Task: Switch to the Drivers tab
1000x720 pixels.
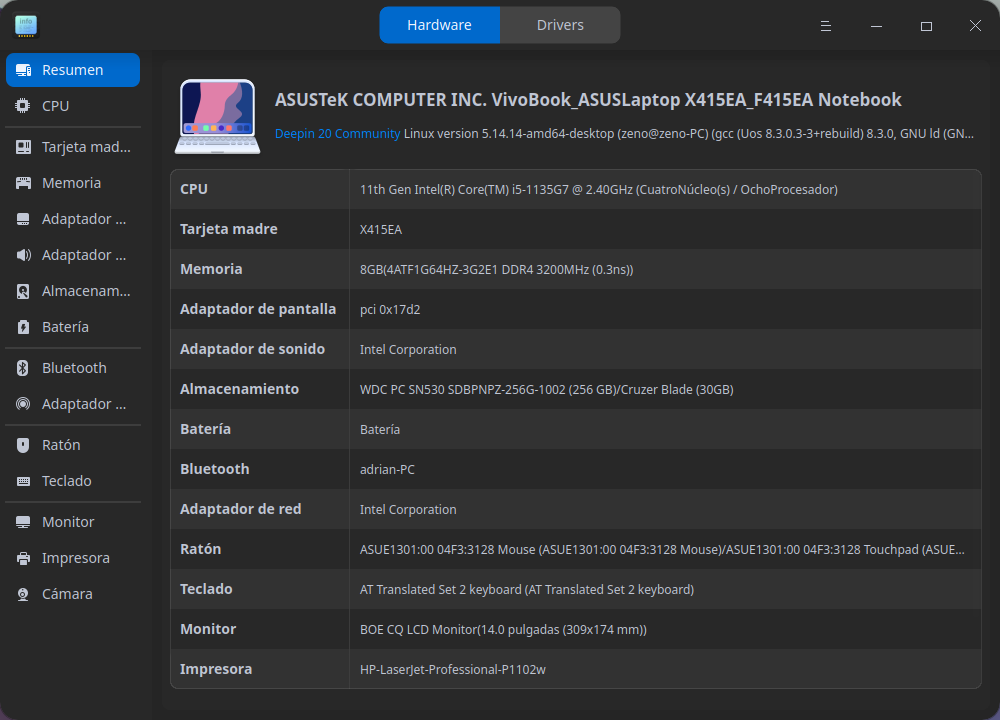Action: click(x=560, y=25)
